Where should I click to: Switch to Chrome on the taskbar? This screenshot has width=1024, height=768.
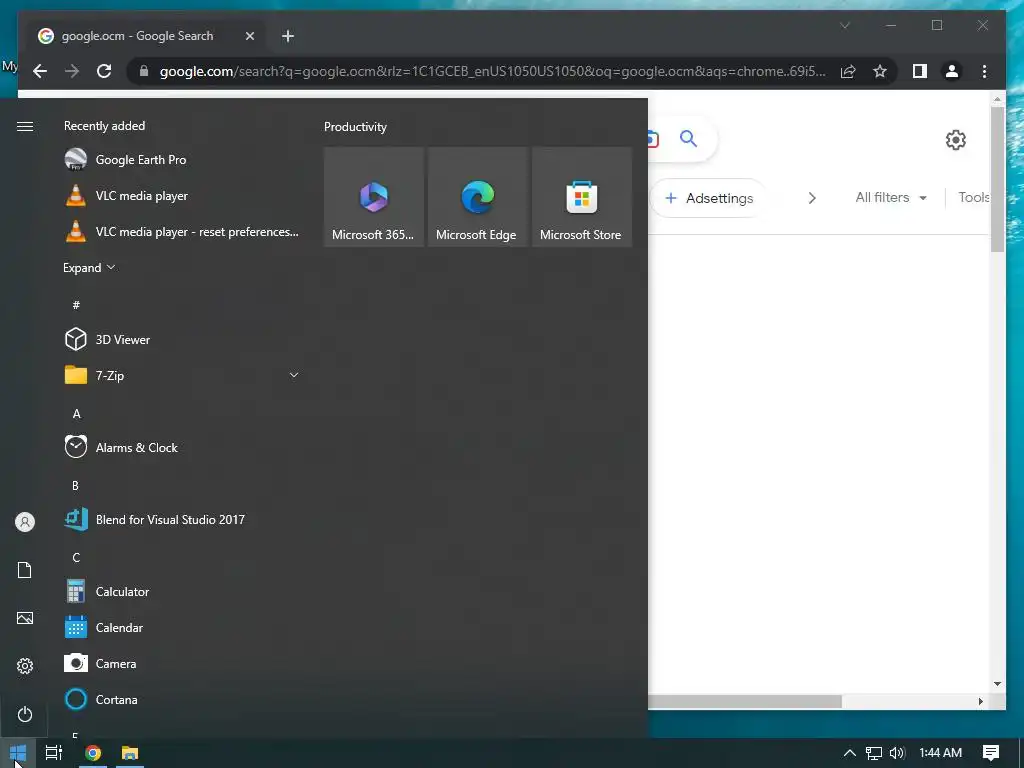[93, 753]
